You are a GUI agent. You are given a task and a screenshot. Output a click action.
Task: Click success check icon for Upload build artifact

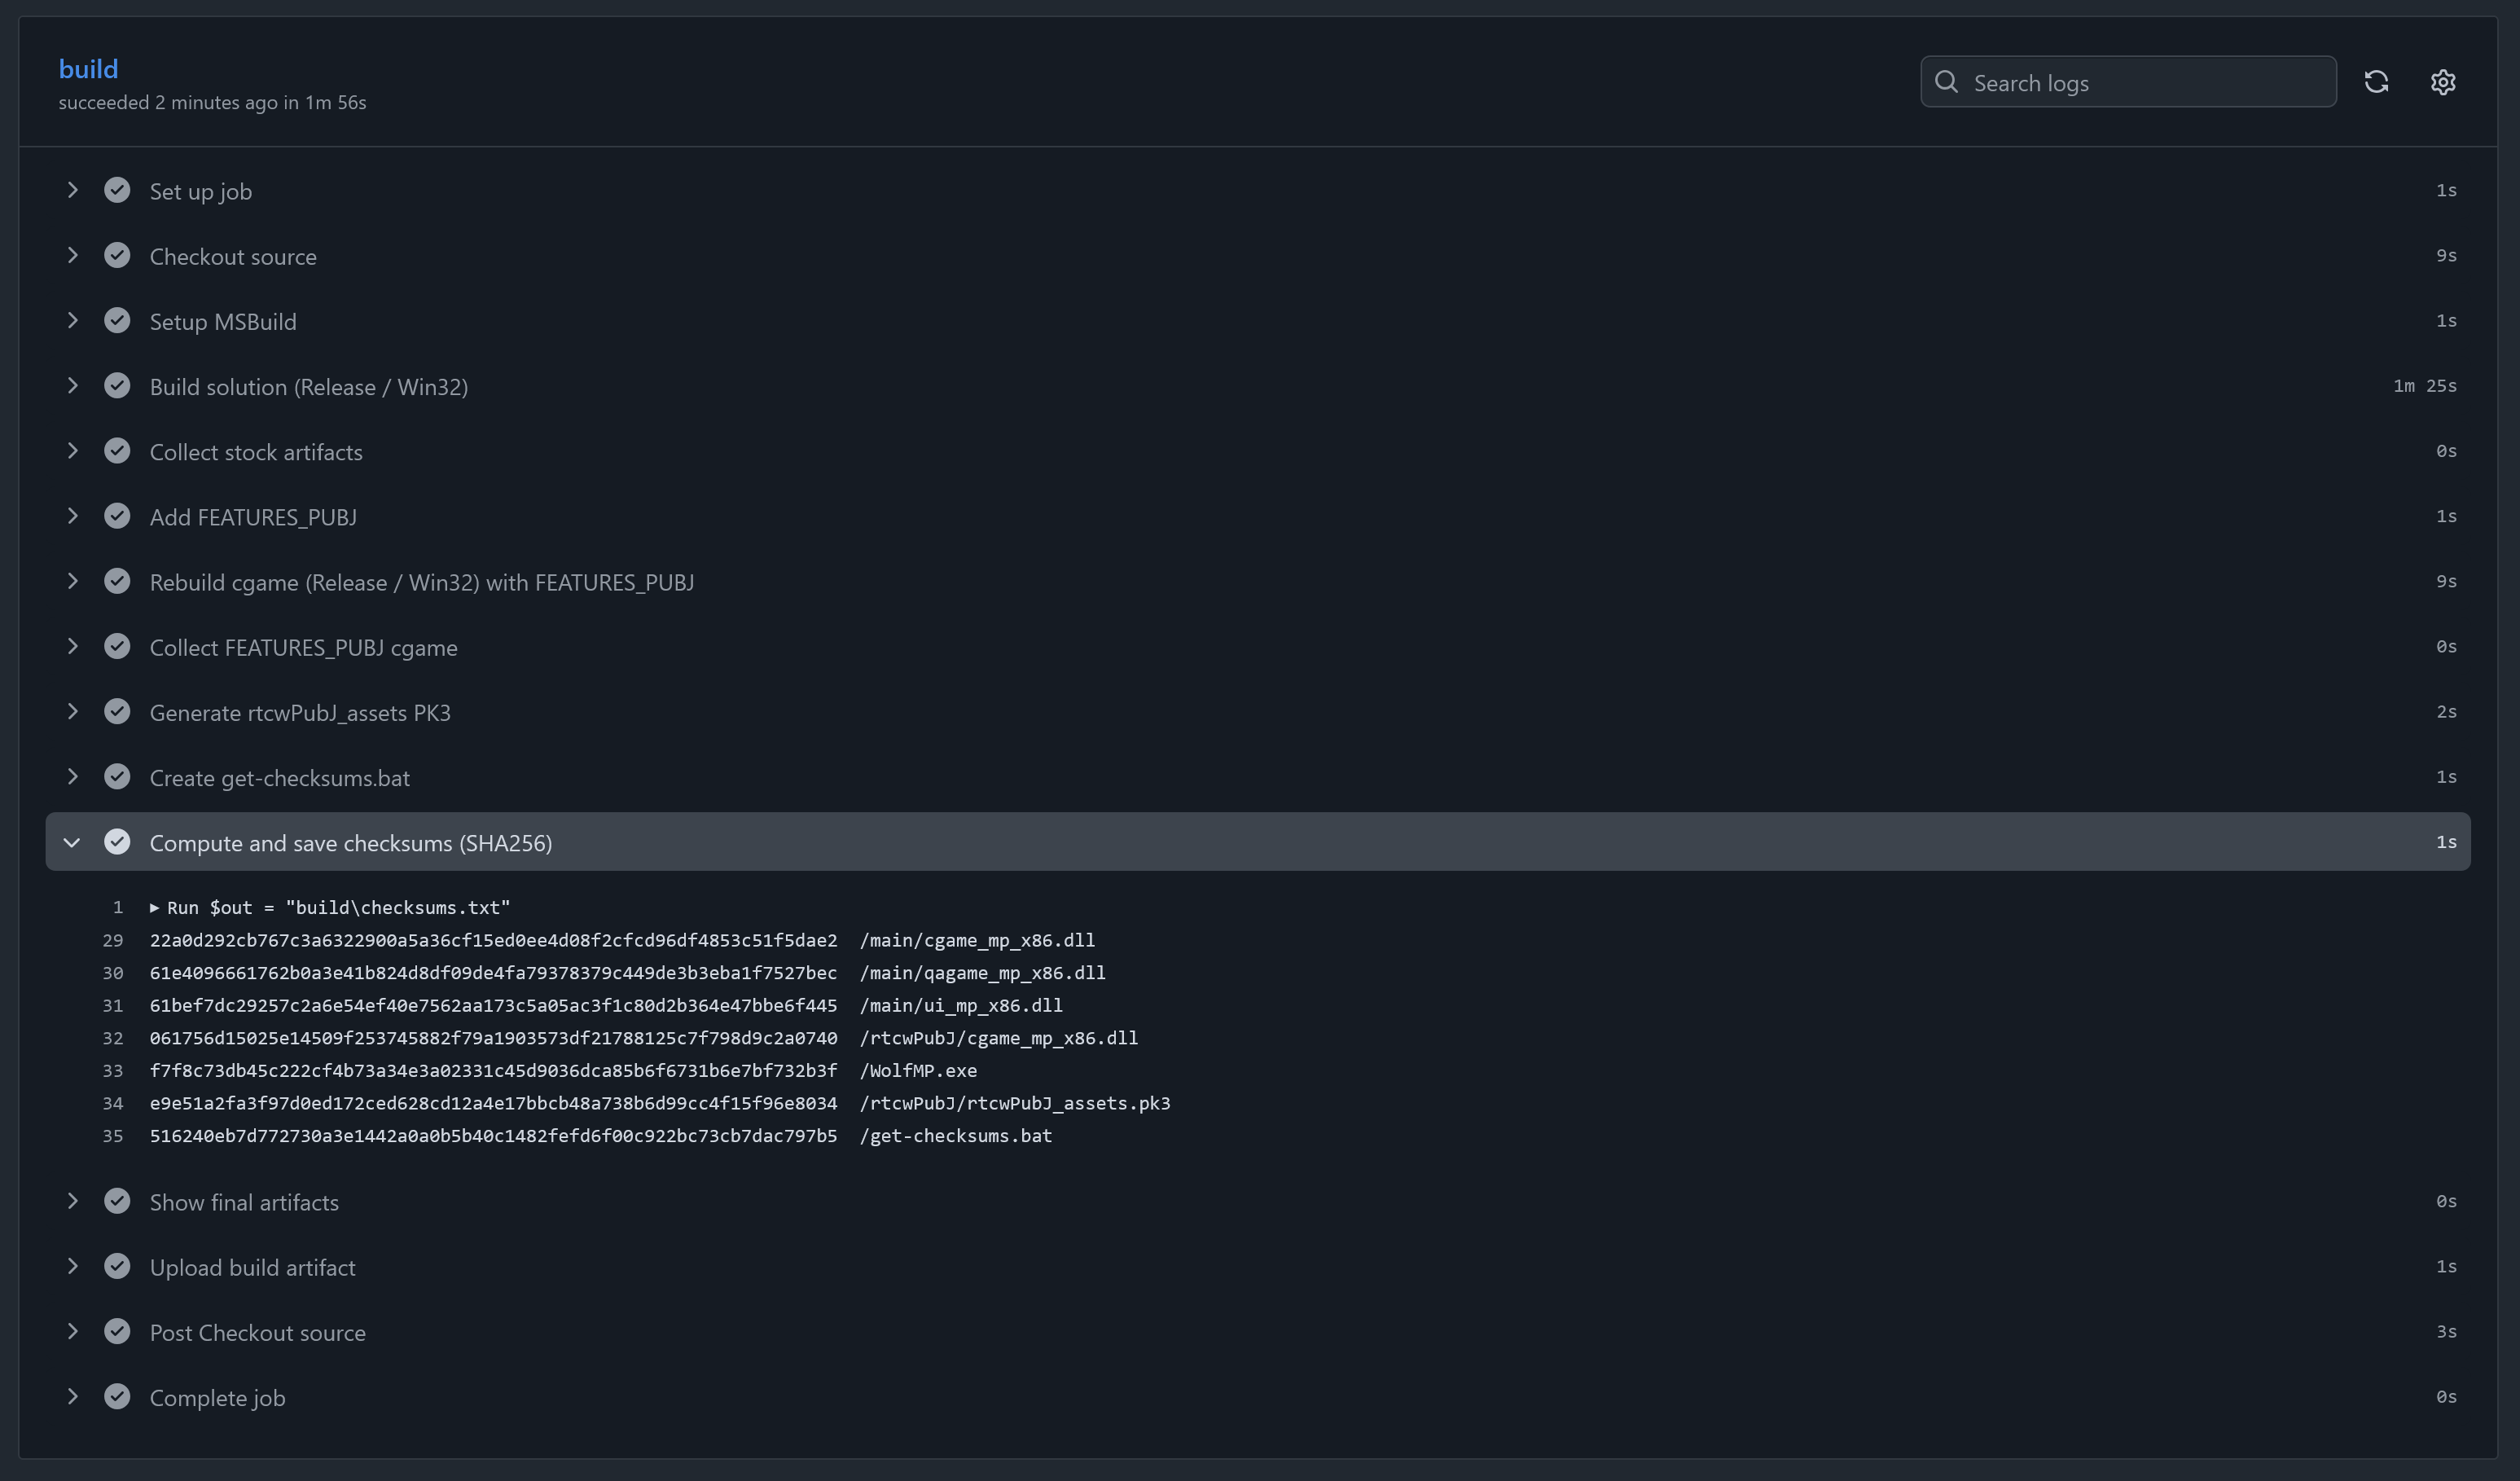(117, 1266)
